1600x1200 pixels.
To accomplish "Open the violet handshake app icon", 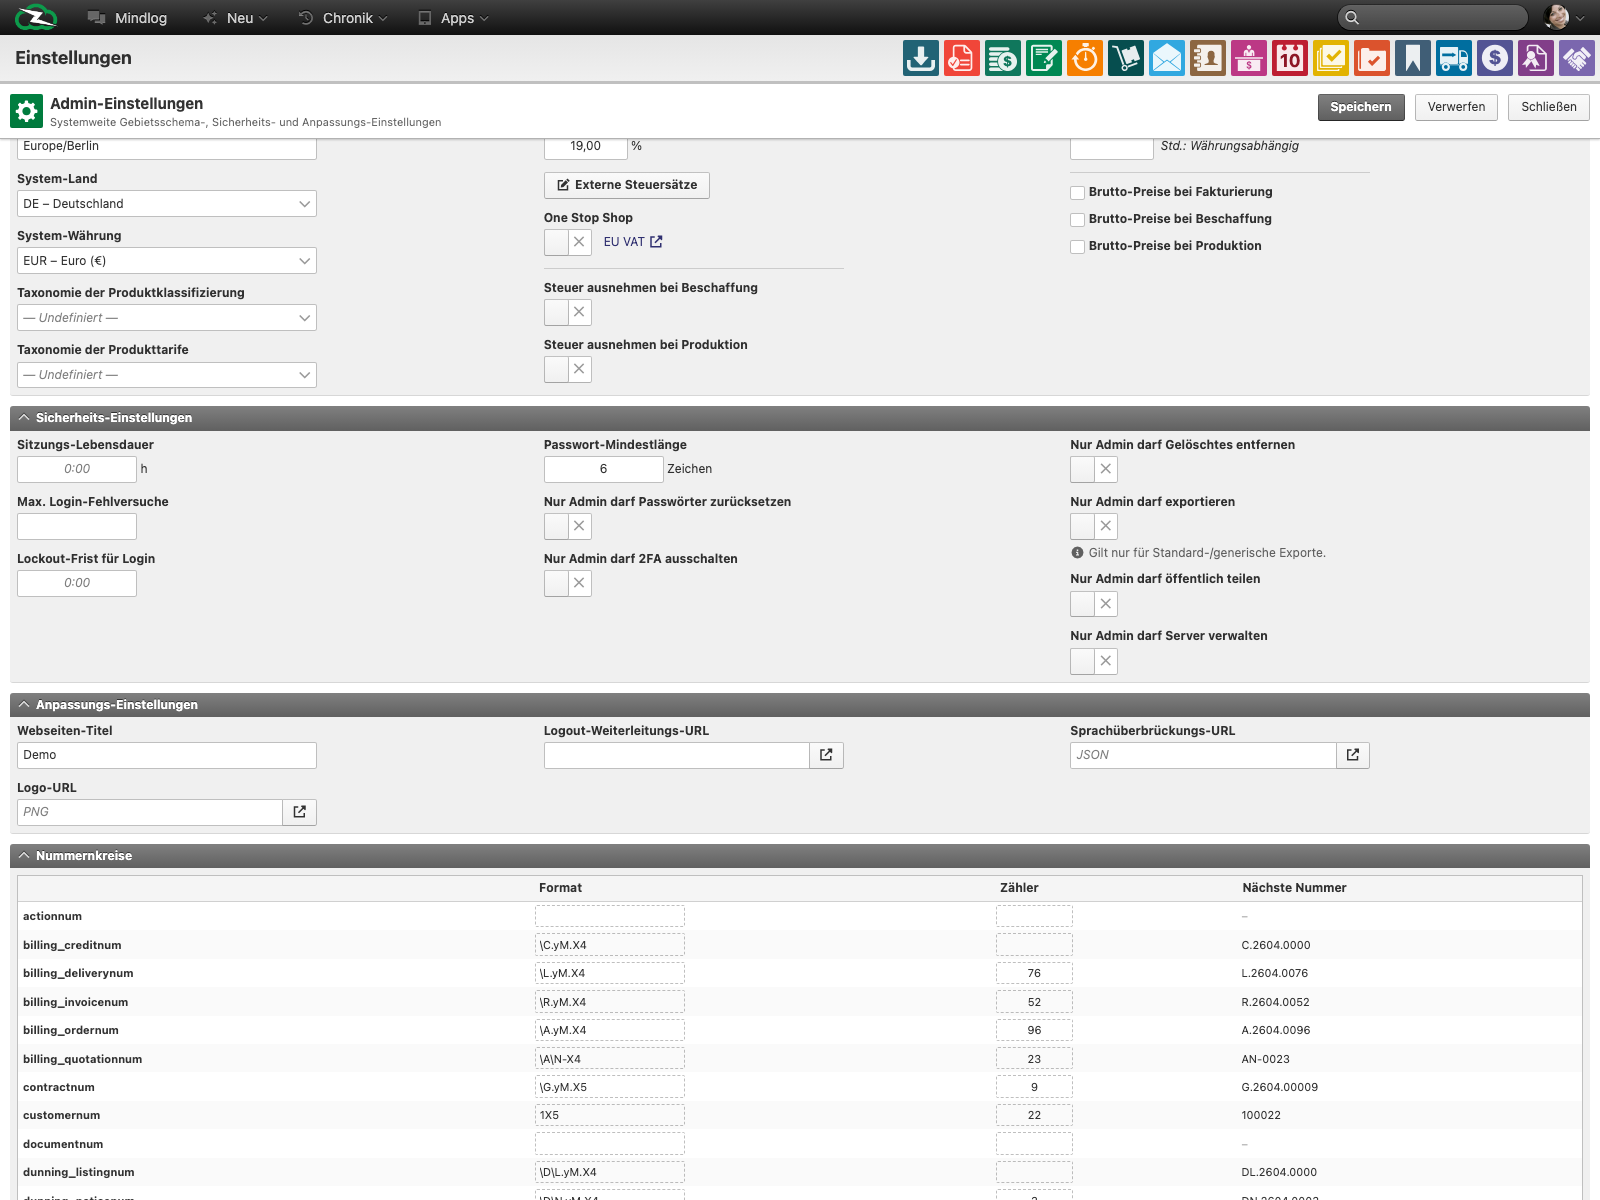I will 1576,58.
